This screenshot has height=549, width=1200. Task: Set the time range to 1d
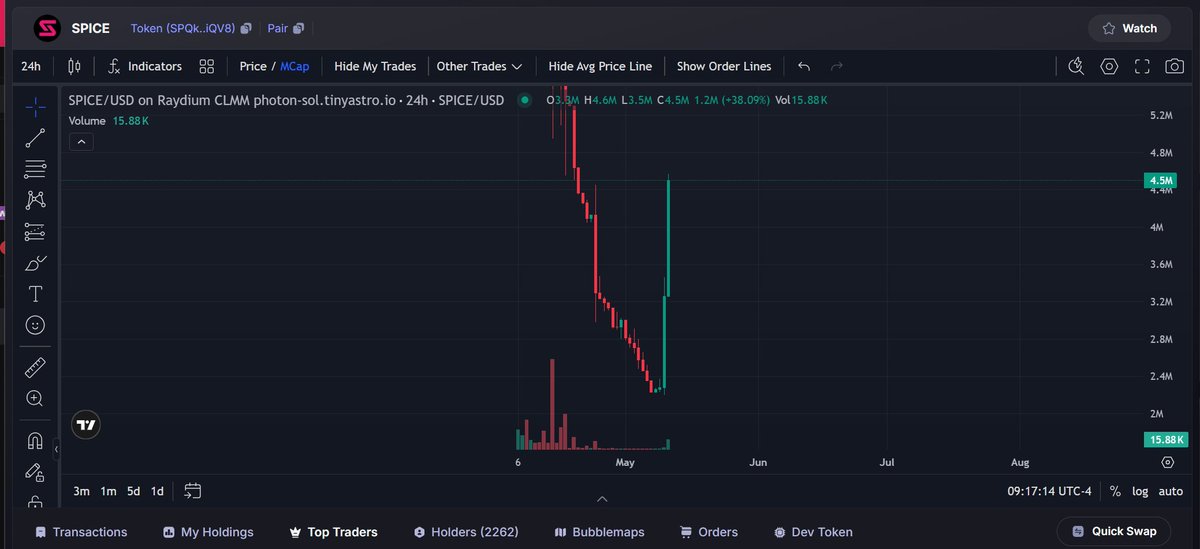pos(157,491)
